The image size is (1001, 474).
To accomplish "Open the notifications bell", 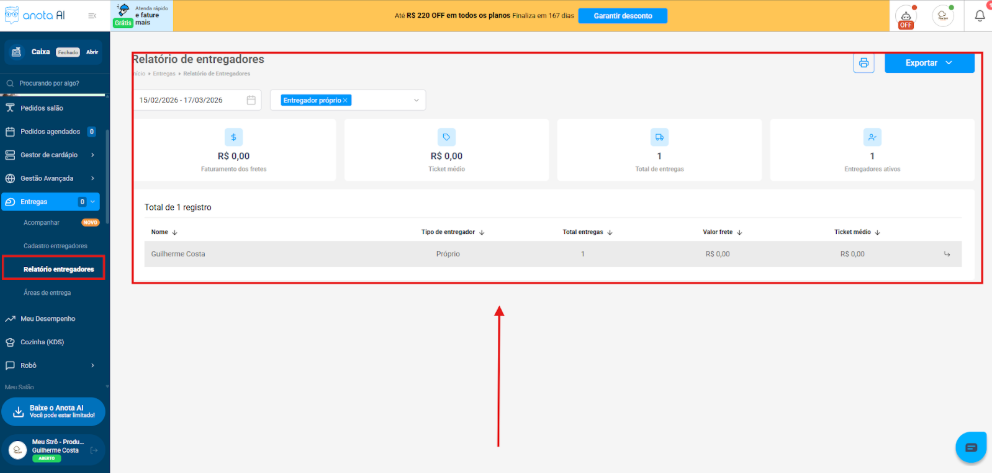I will click(980, 16).
